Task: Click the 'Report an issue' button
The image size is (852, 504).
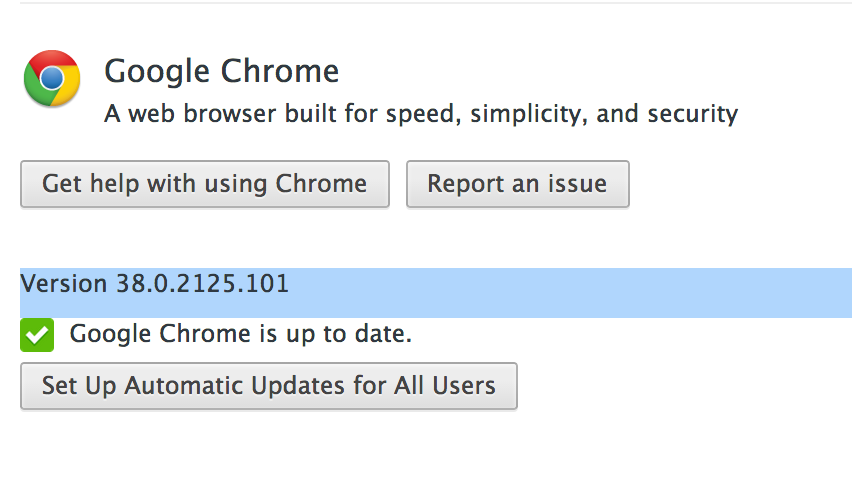Action: tap(517, 184)
